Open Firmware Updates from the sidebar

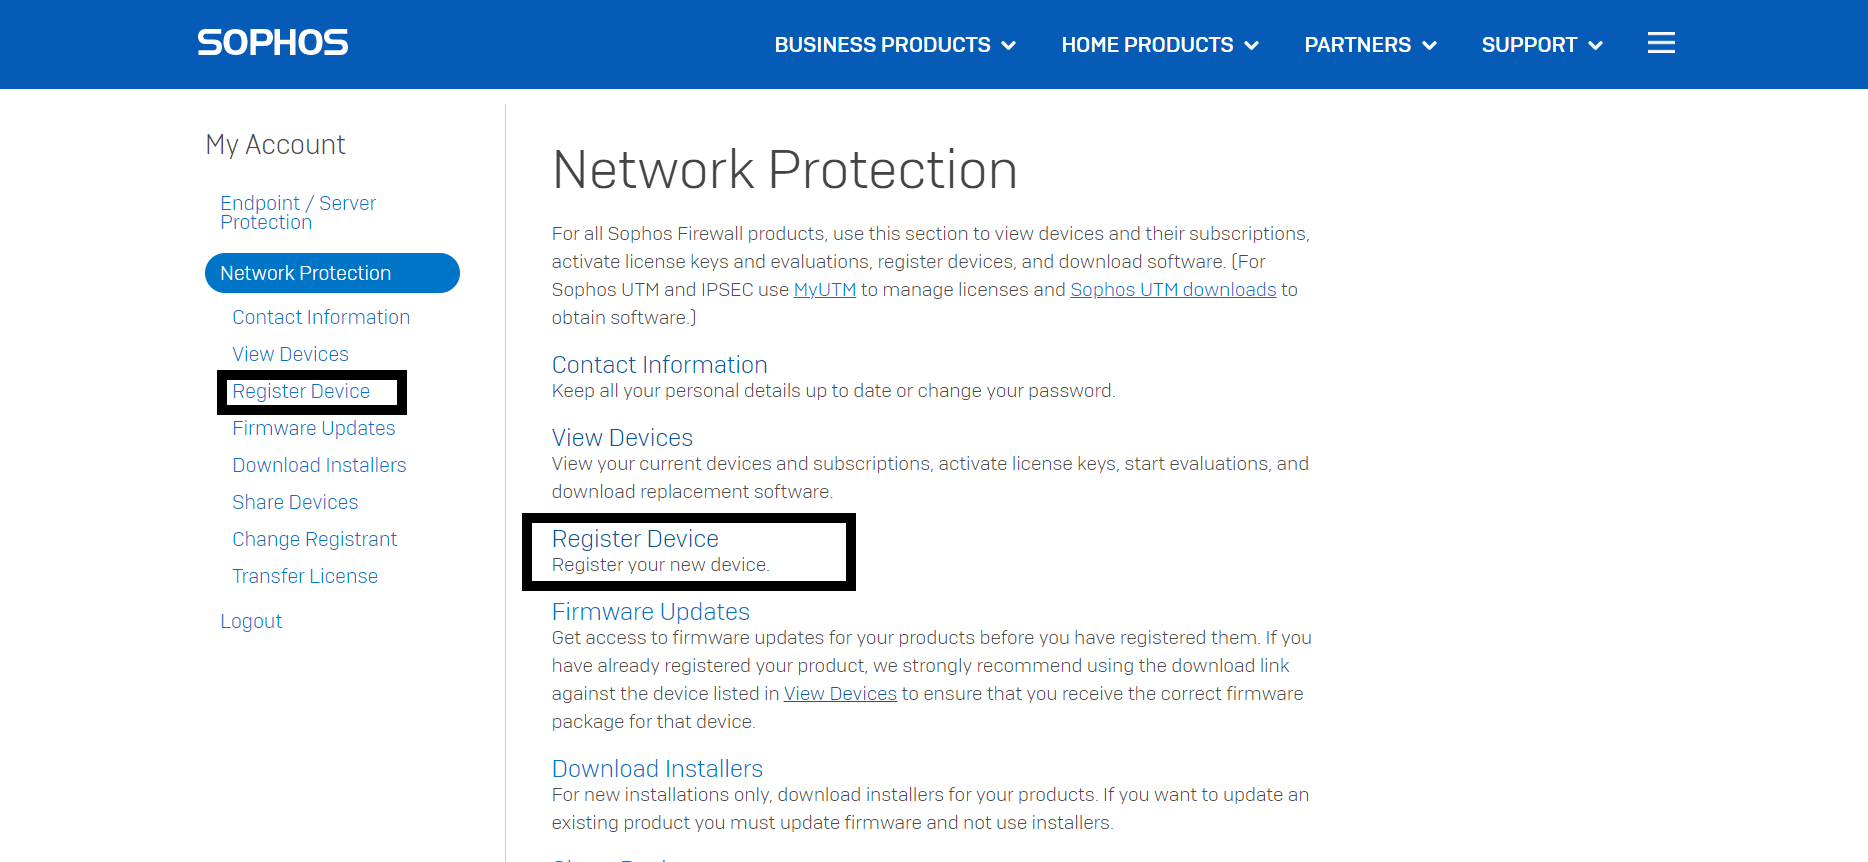(x=313, y=428)
